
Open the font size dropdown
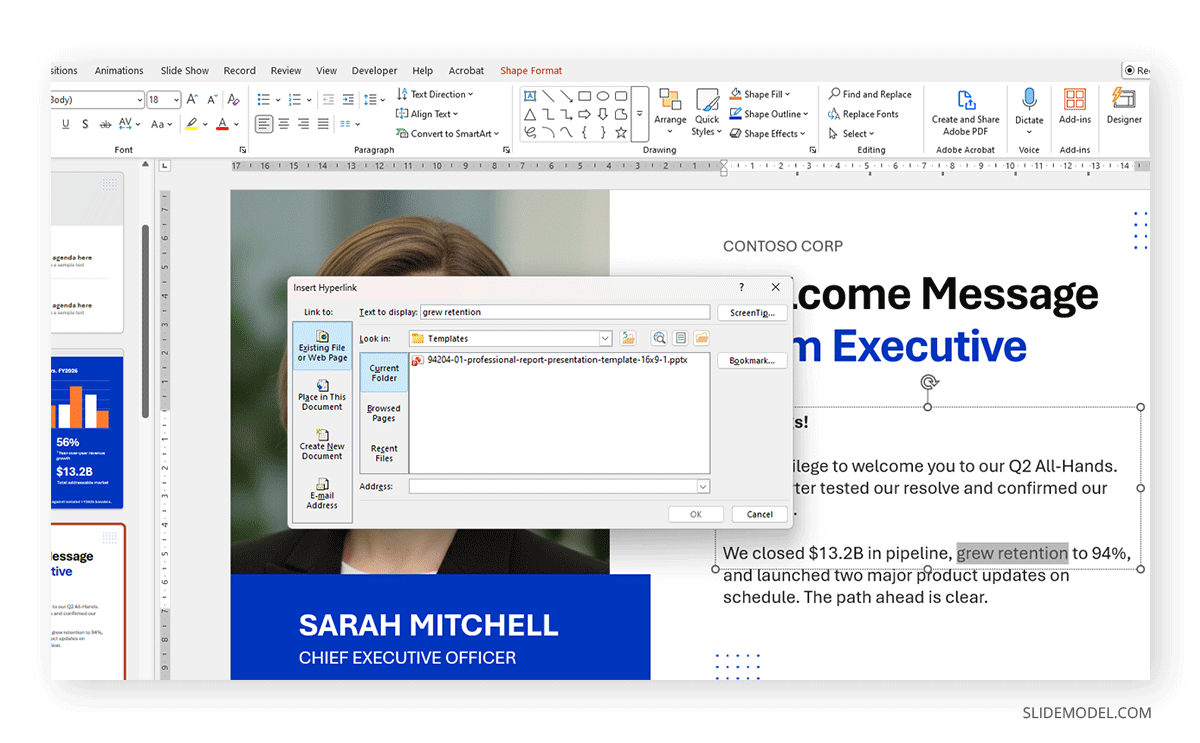(177, 100)
